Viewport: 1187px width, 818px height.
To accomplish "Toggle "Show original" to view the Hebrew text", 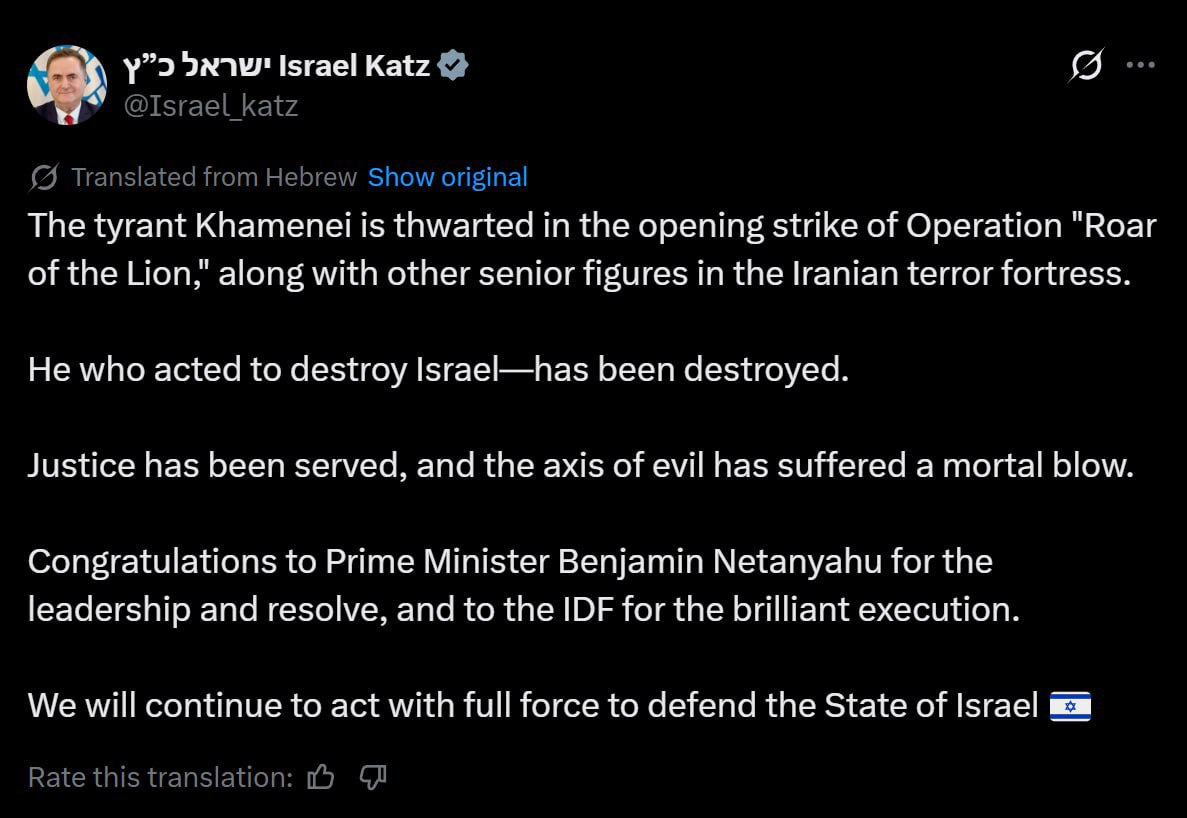I will 447,178.
